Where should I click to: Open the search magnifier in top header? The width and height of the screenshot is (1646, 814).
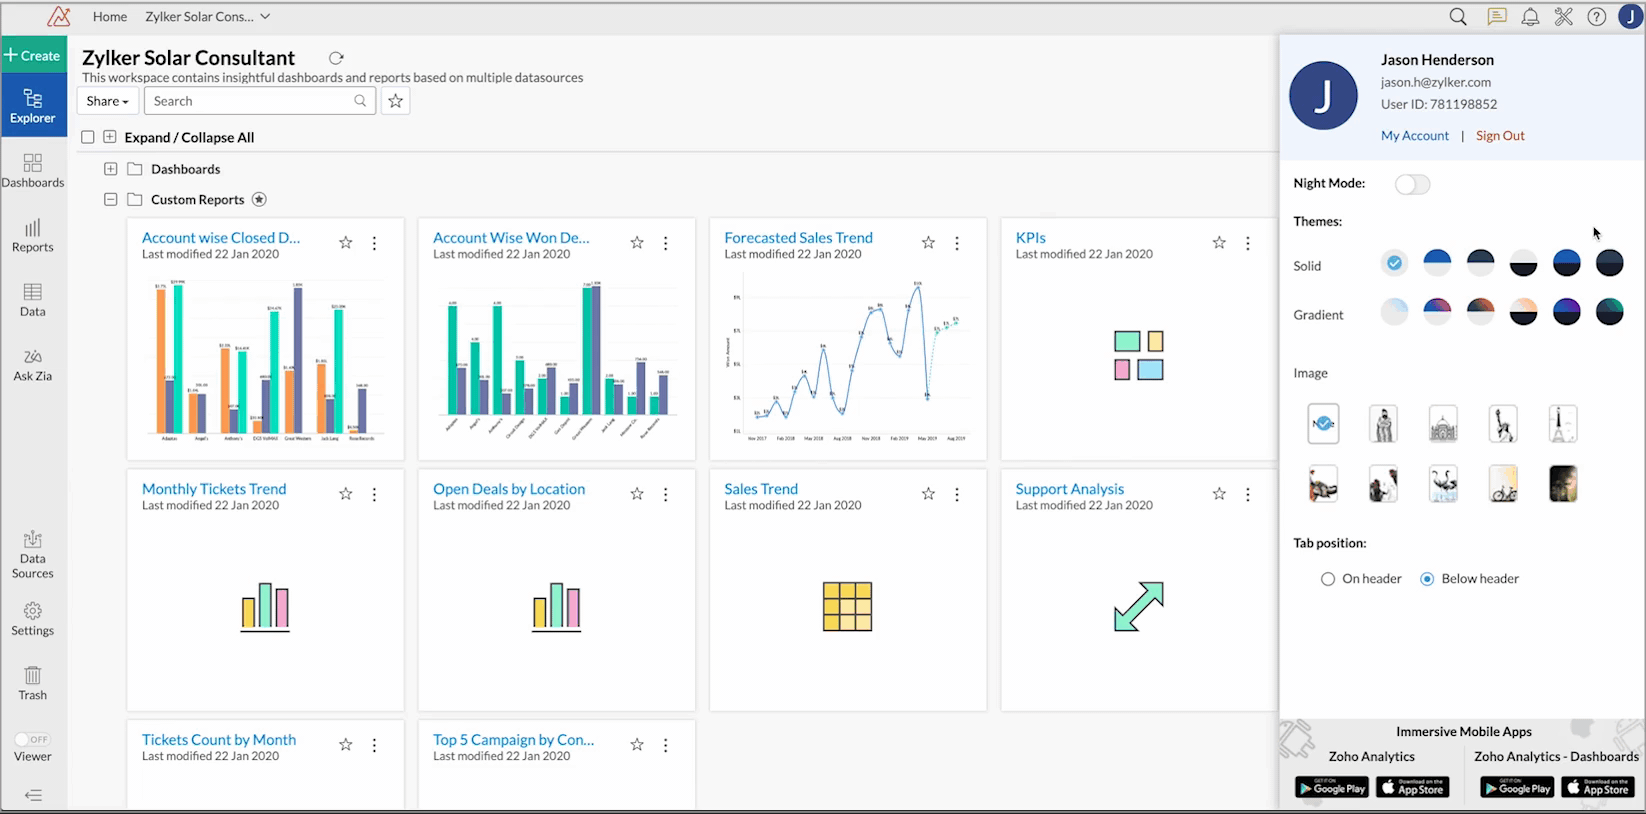coord(1458,17)
